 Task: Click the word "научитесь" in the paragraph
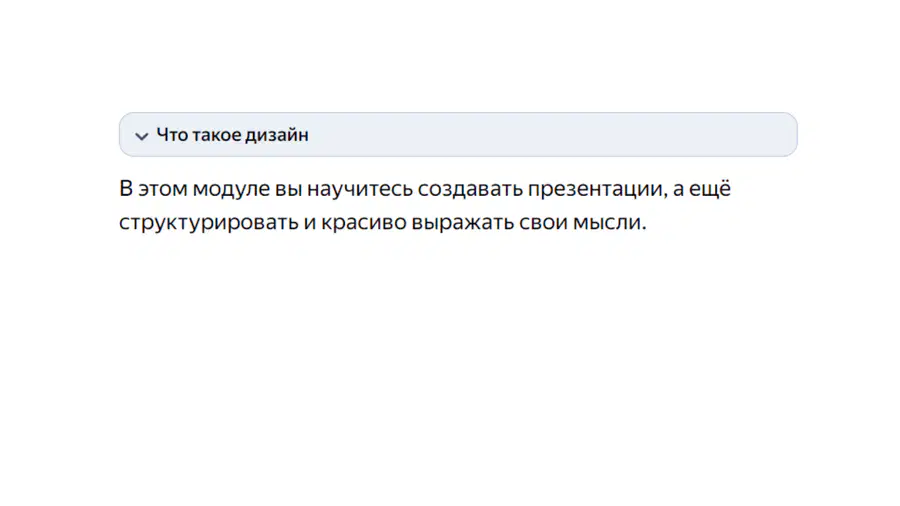pos(360,189)
